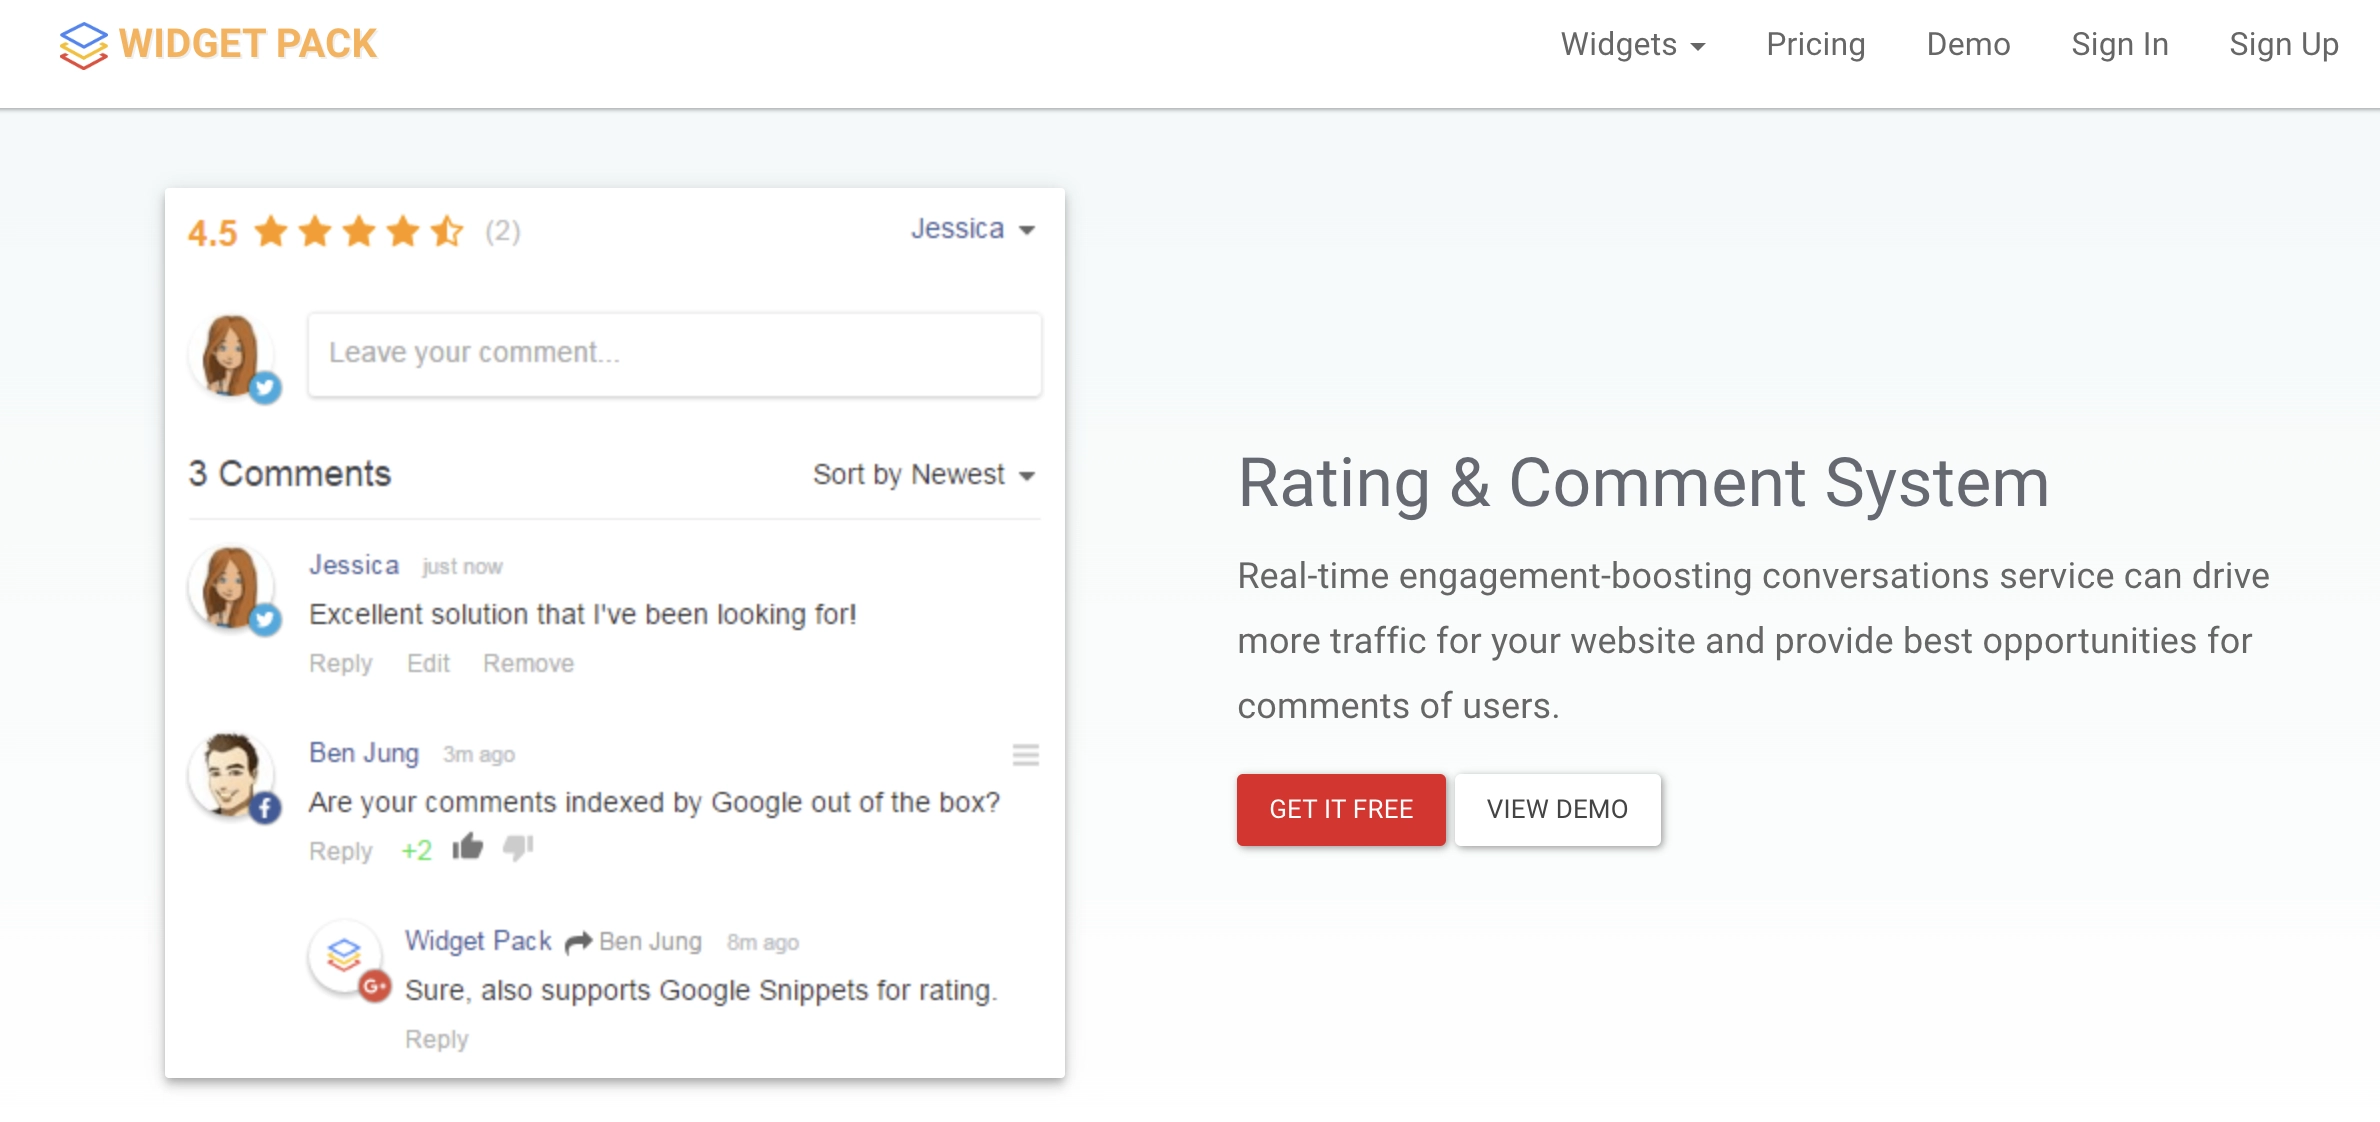Click the third orange rating star
The height and width of the screenshot is (1122, 2380).
(359, 231)
